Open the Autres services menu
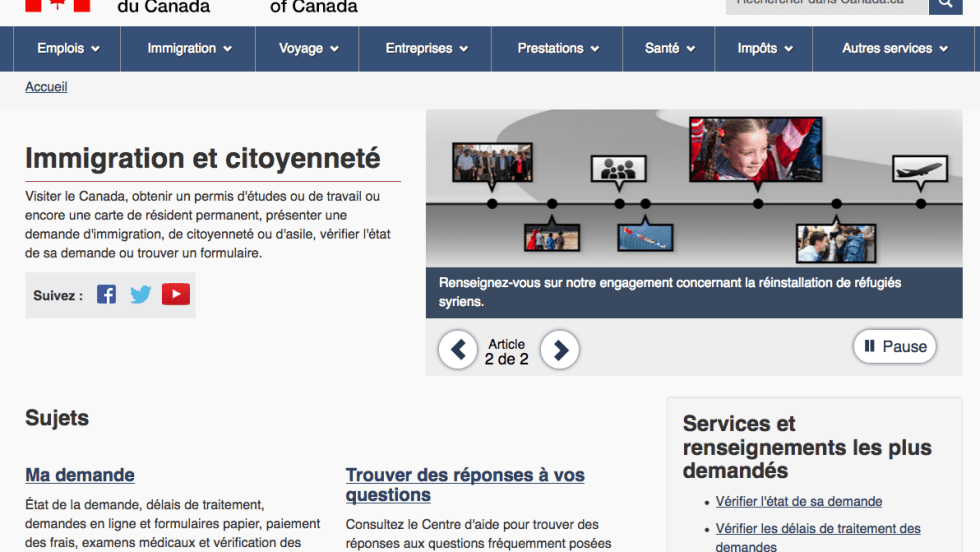The width and height of the screenshot is (980, 552). [895, 48]
